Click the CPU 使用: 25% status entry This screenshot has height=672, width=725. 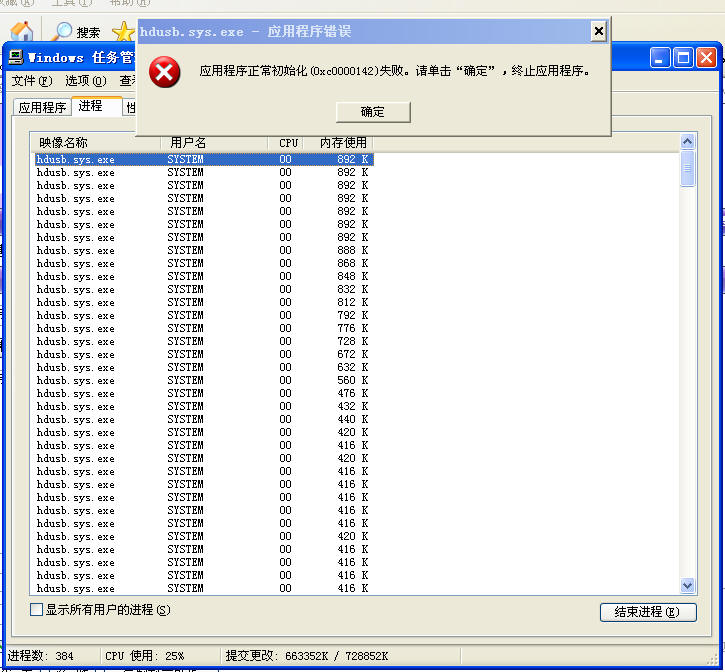(x=144, y=656)
